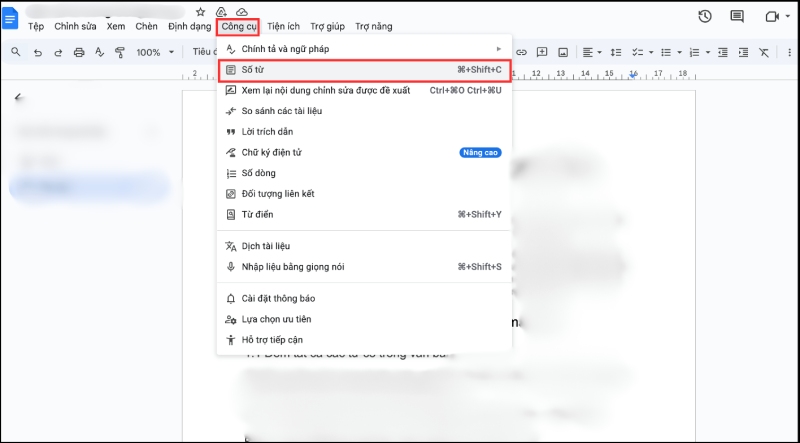Open the alignment dropdown arrow
Image resolution: width=800 pixels, height=443 pixels.
tap(599, 52)
